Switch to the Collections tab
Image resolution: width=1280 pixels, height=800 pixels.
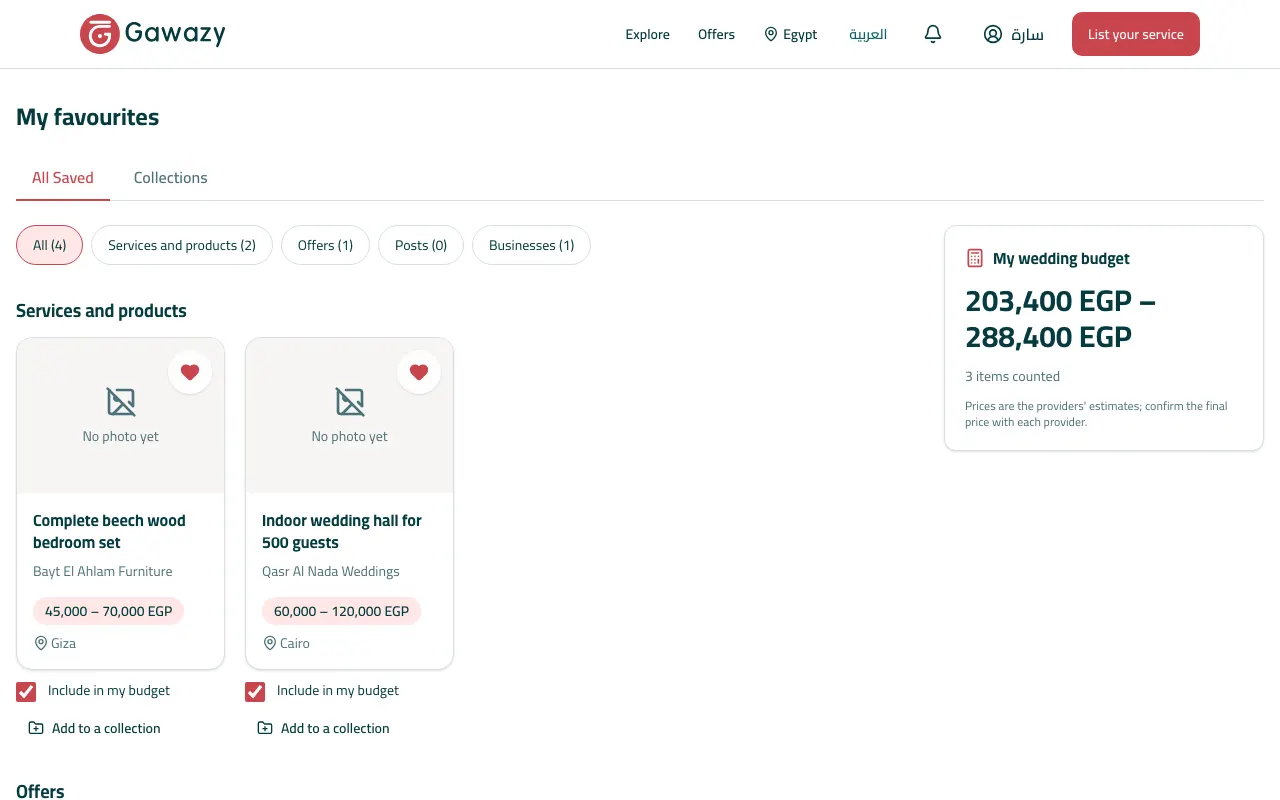tap(171, 178)
